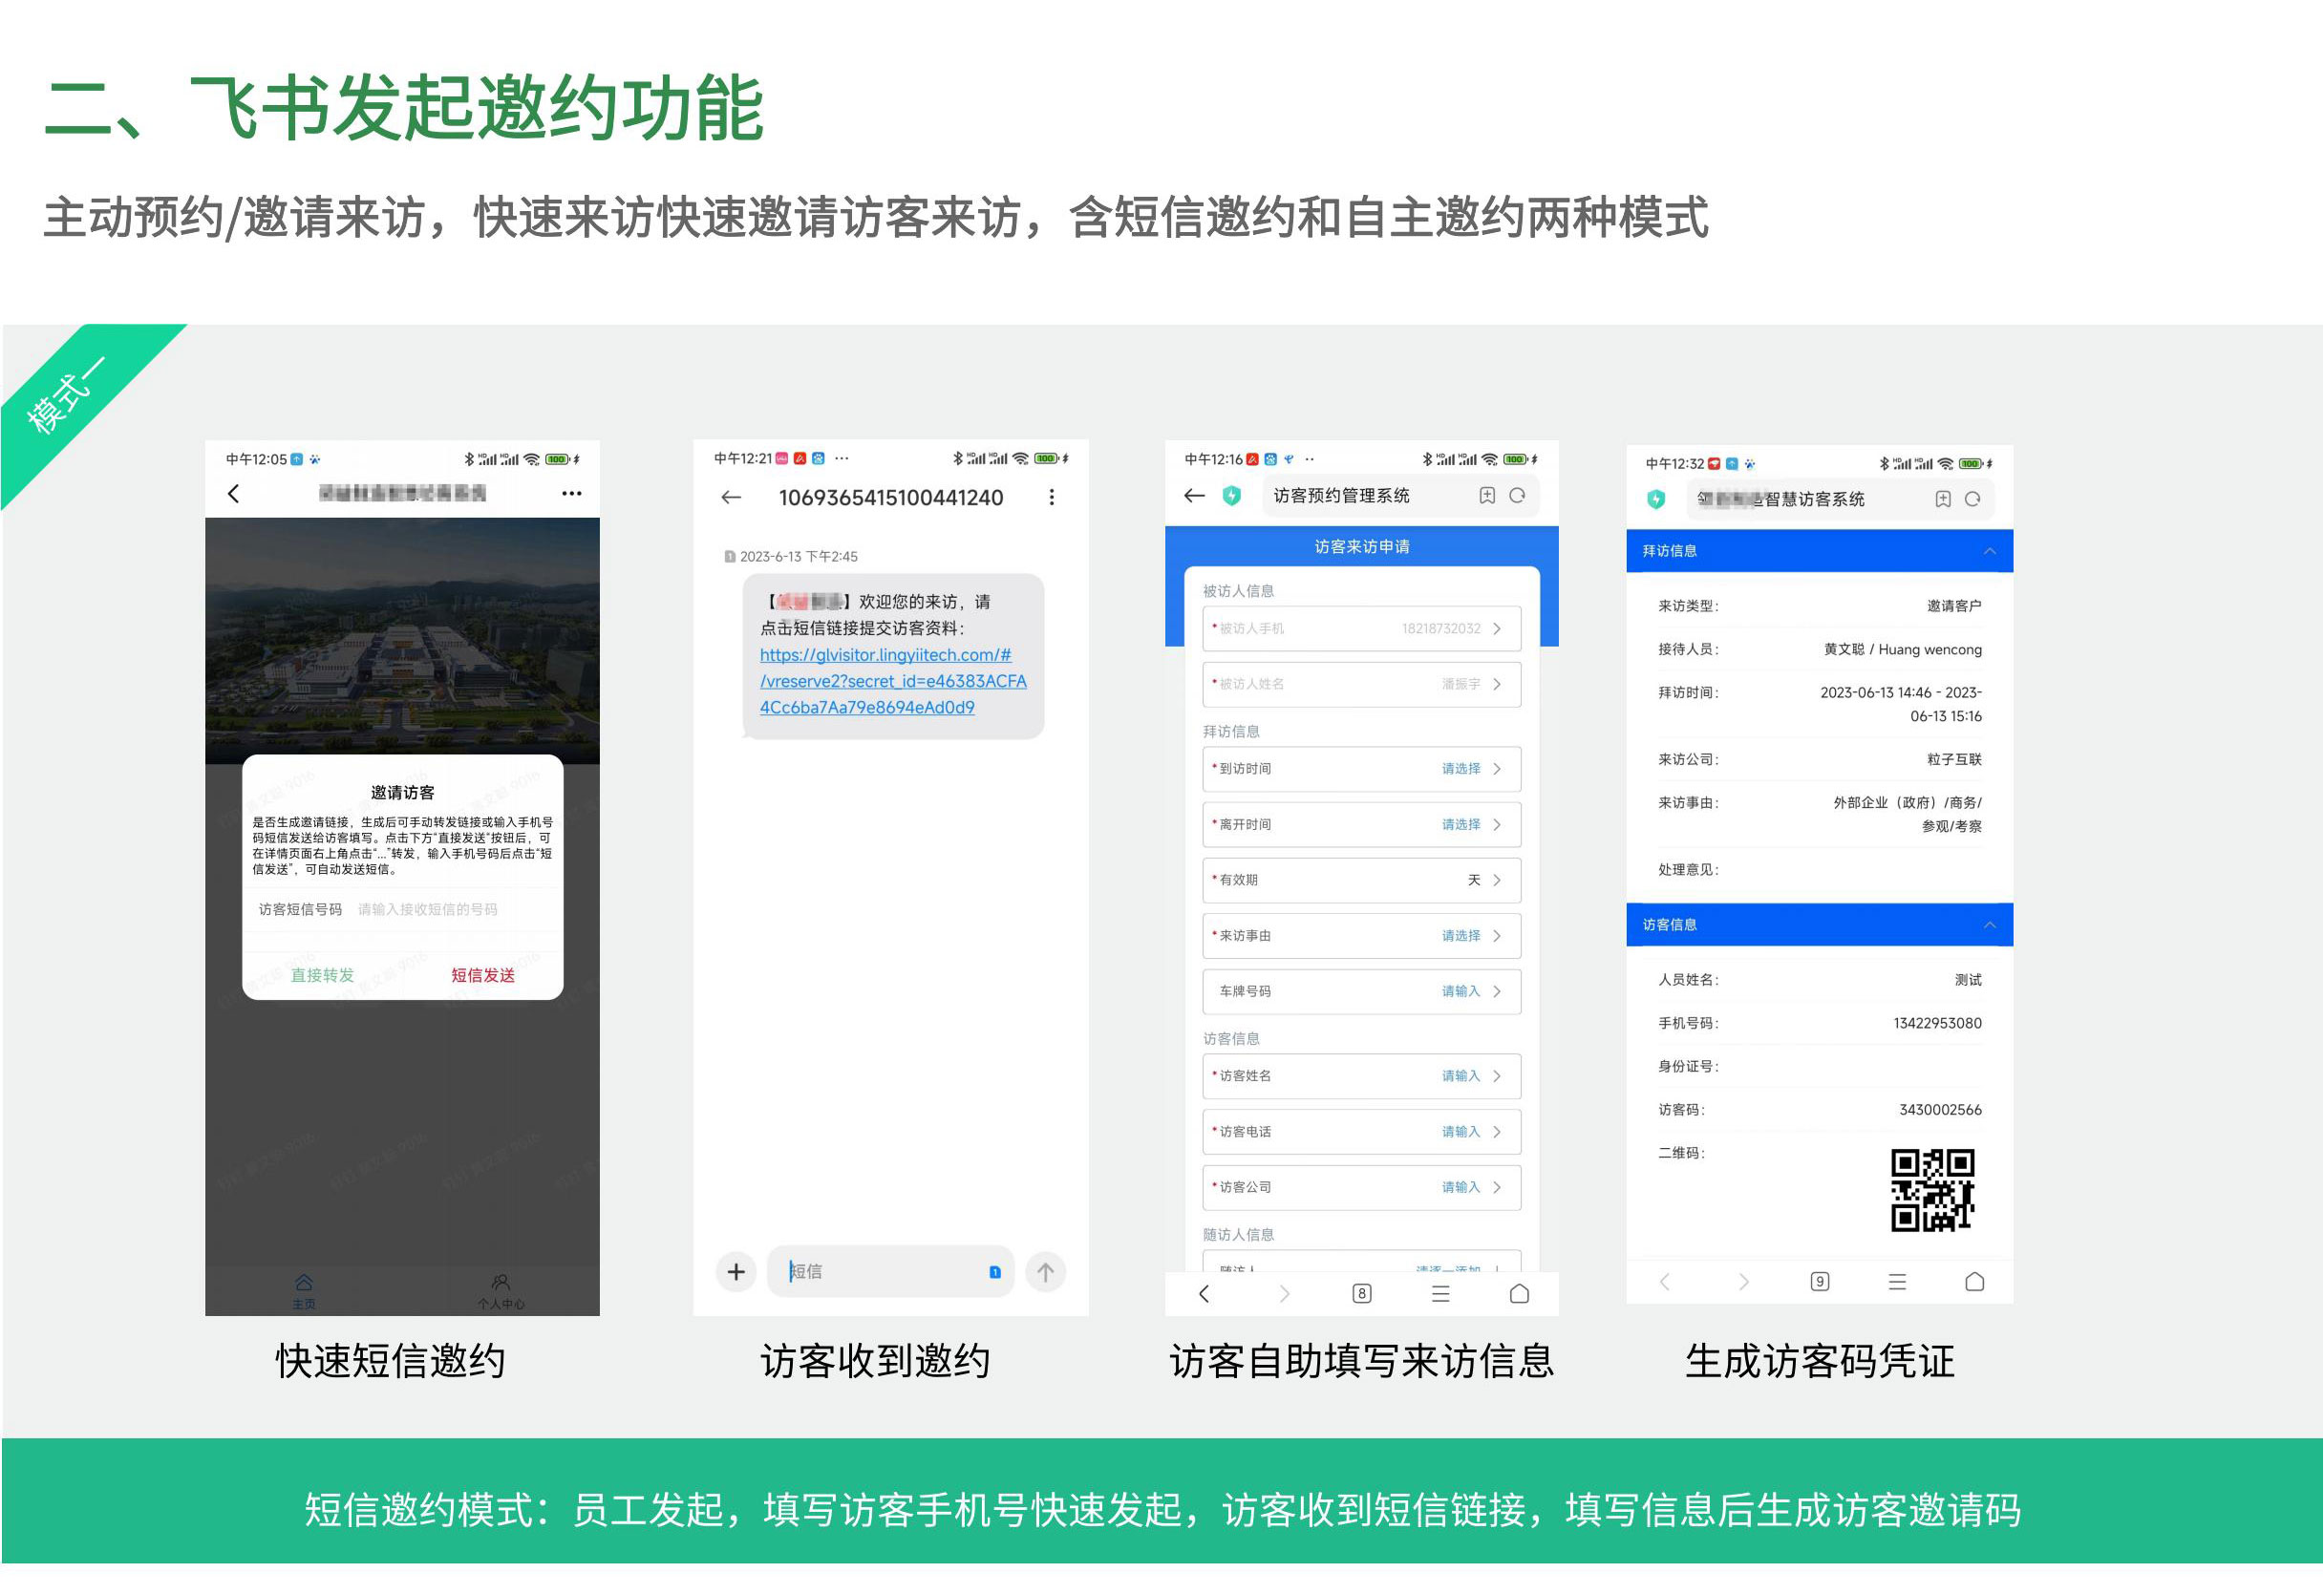Open 有效期 days selector row
This screenshot has width=2324, height=1594.
click(1361, 880)
